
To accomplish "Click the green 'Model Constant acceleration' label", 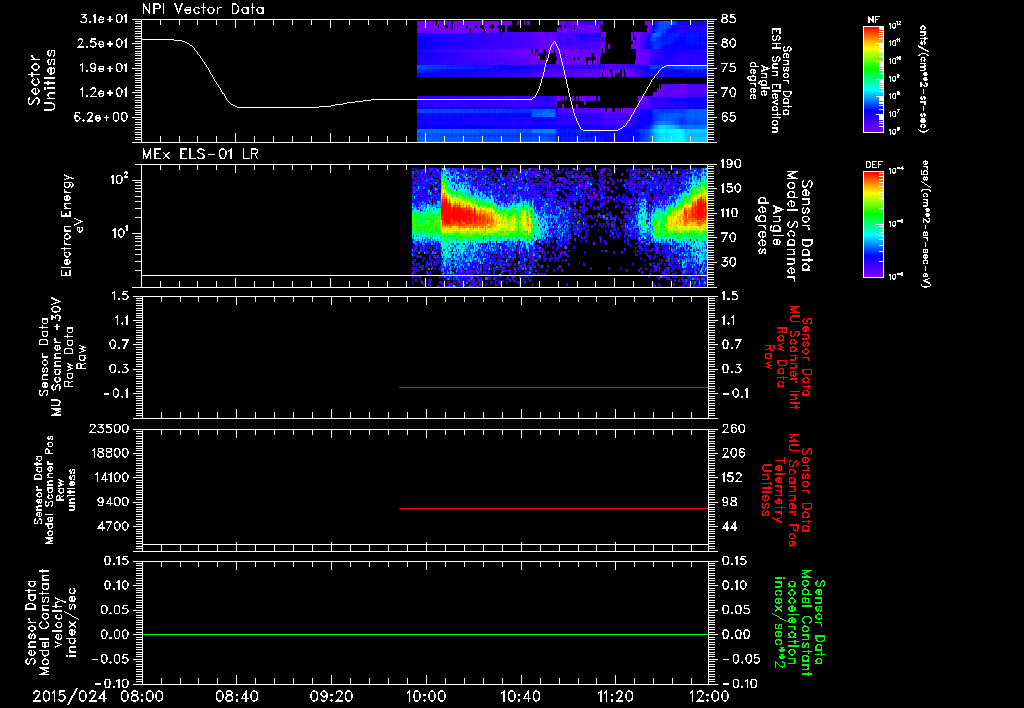I will (797, 623).
